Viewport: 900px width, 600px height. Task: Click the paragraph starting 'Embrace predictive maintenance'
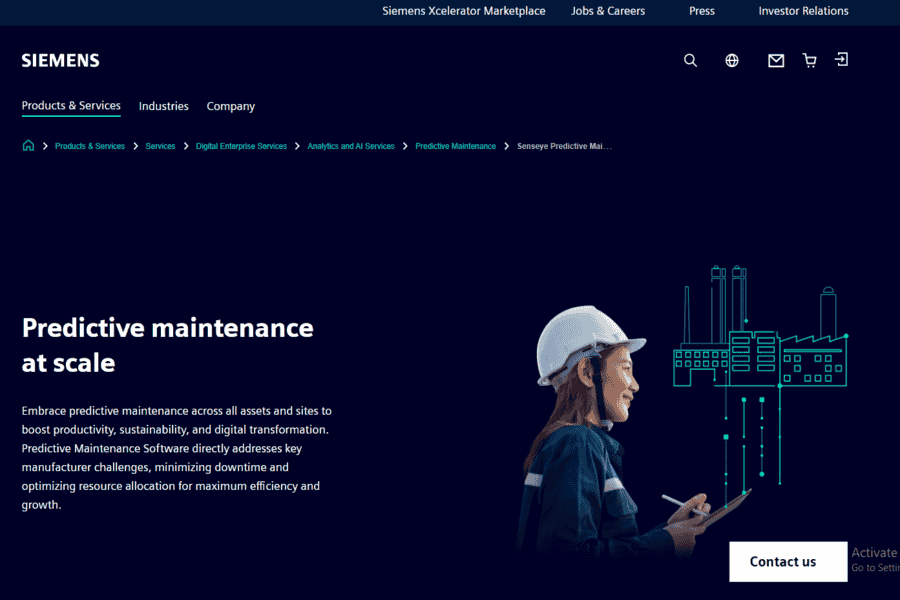click(177, 458)
